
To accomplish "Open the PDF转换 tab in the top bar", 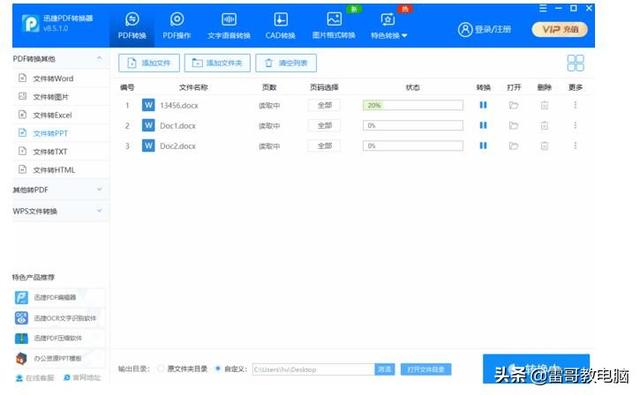I will pos(132,26).
